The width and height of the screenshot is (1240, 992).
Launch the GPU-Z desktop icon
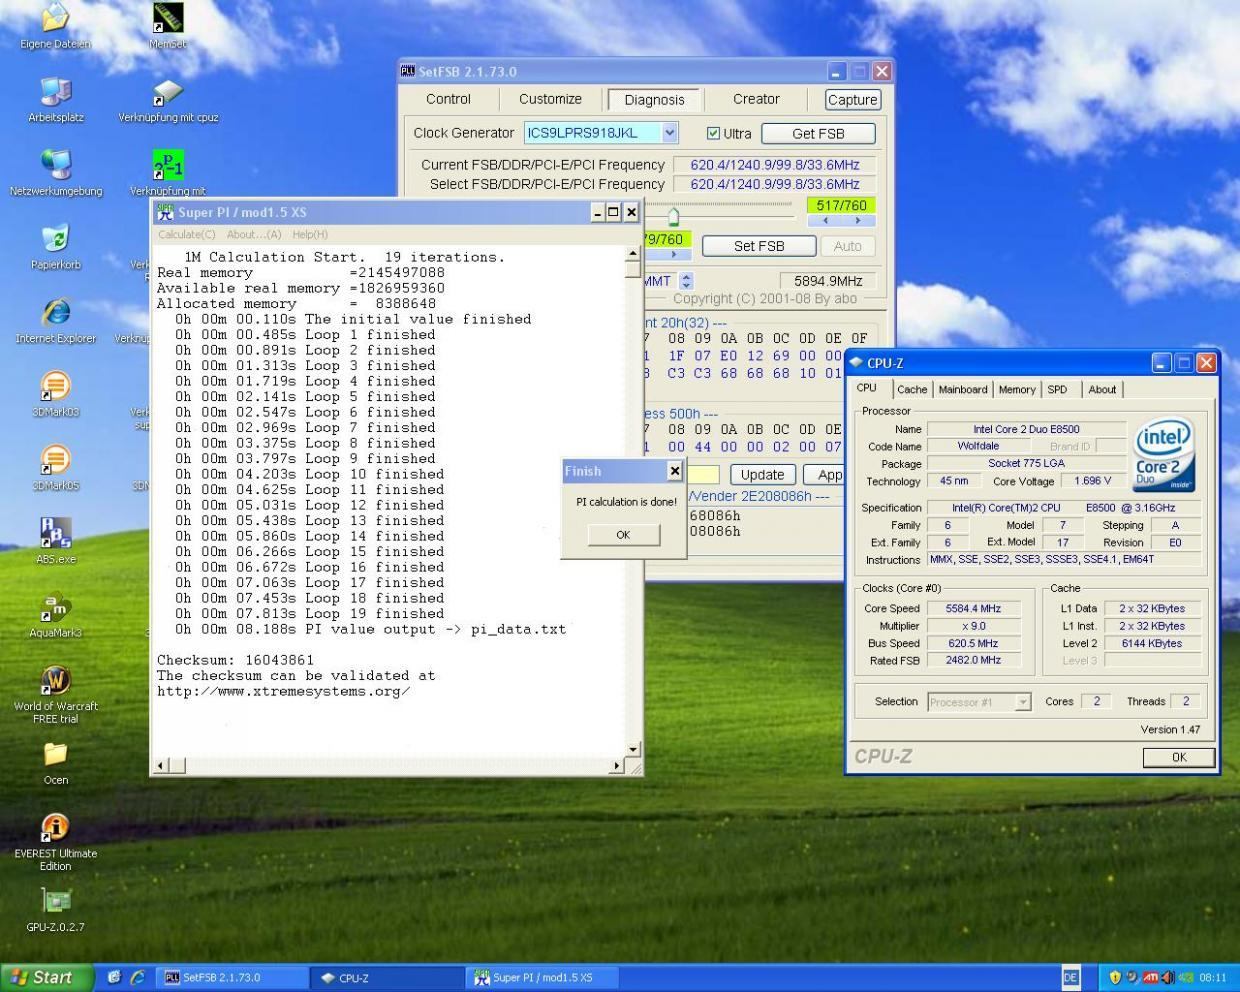(55, 901)
